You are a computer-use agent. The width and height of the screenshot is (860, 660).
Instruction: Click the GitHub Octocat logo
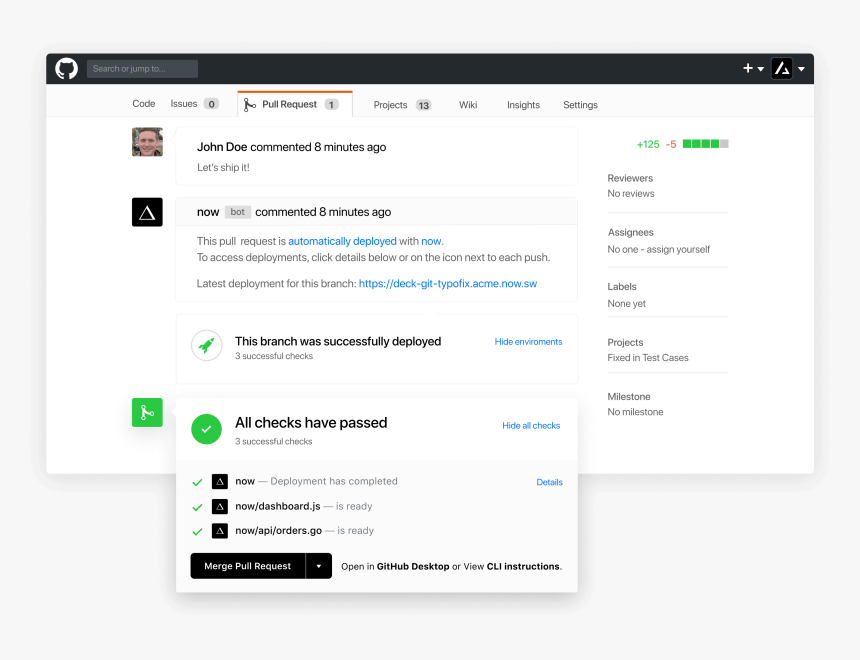(x=67, y=68)
